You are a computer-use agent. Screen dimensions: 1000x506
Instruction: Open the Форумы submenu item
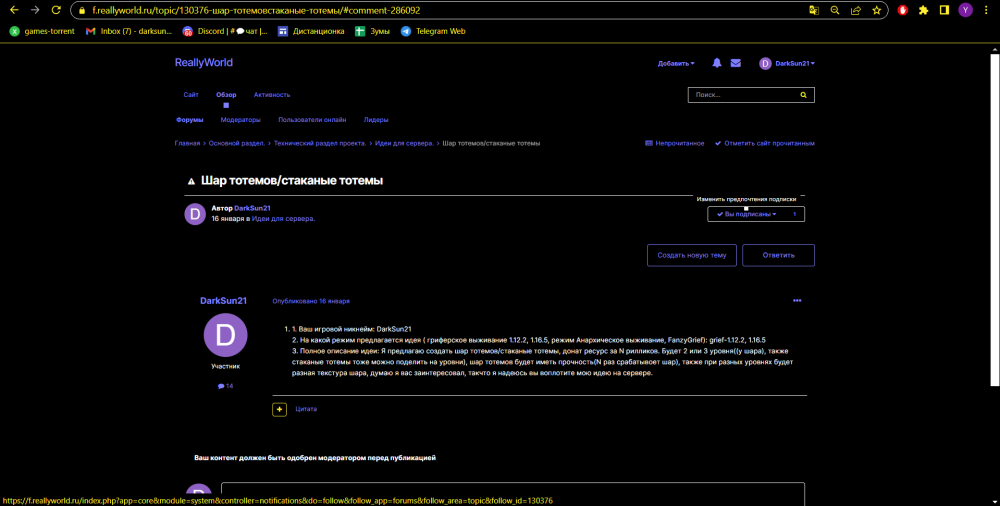tap(189, 119)
